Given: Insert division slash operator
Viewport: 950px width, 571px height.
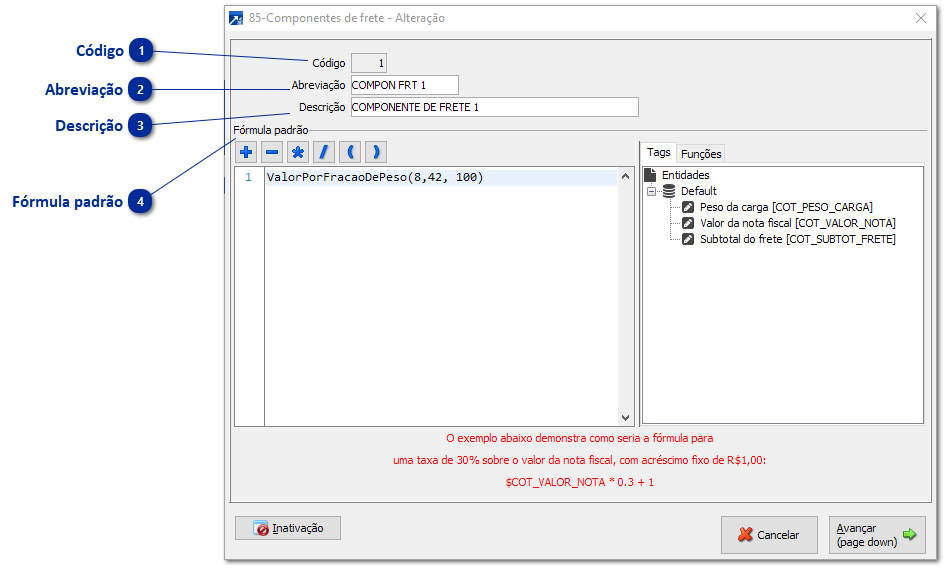Looking at the screenshot, I should 324,152.
